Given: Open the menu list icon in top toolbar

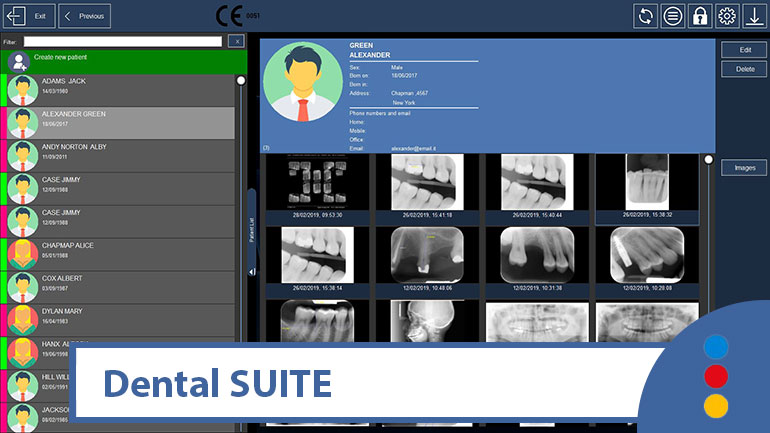Looking at the screenshot, I should tap(673, 16).
